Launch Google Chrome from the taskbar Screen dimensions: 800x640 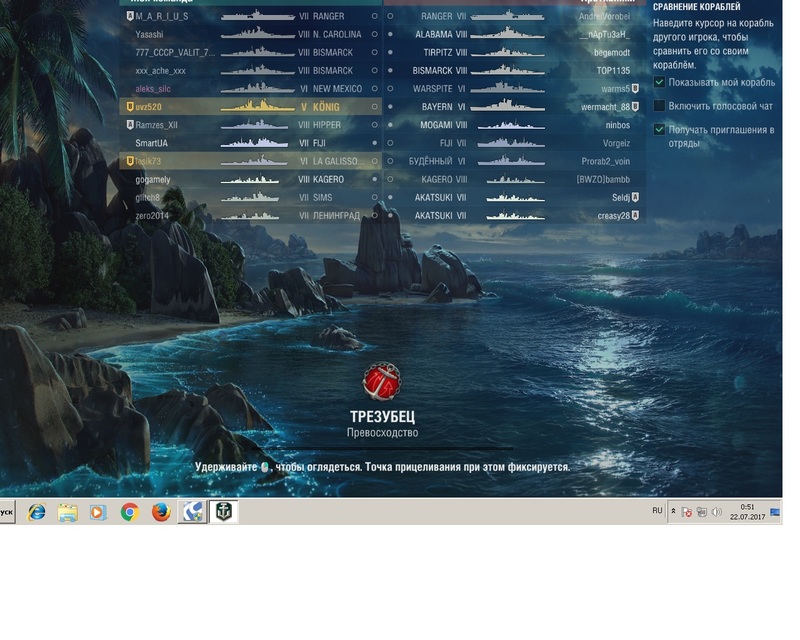pos(130,511)
